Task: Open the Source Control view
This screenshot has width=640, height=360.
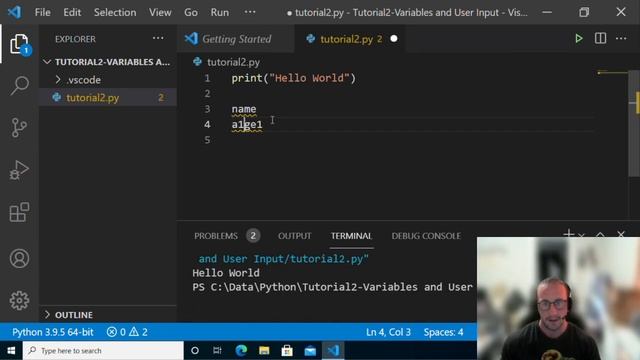Action: pyautogui.click(x=19, y=128)
